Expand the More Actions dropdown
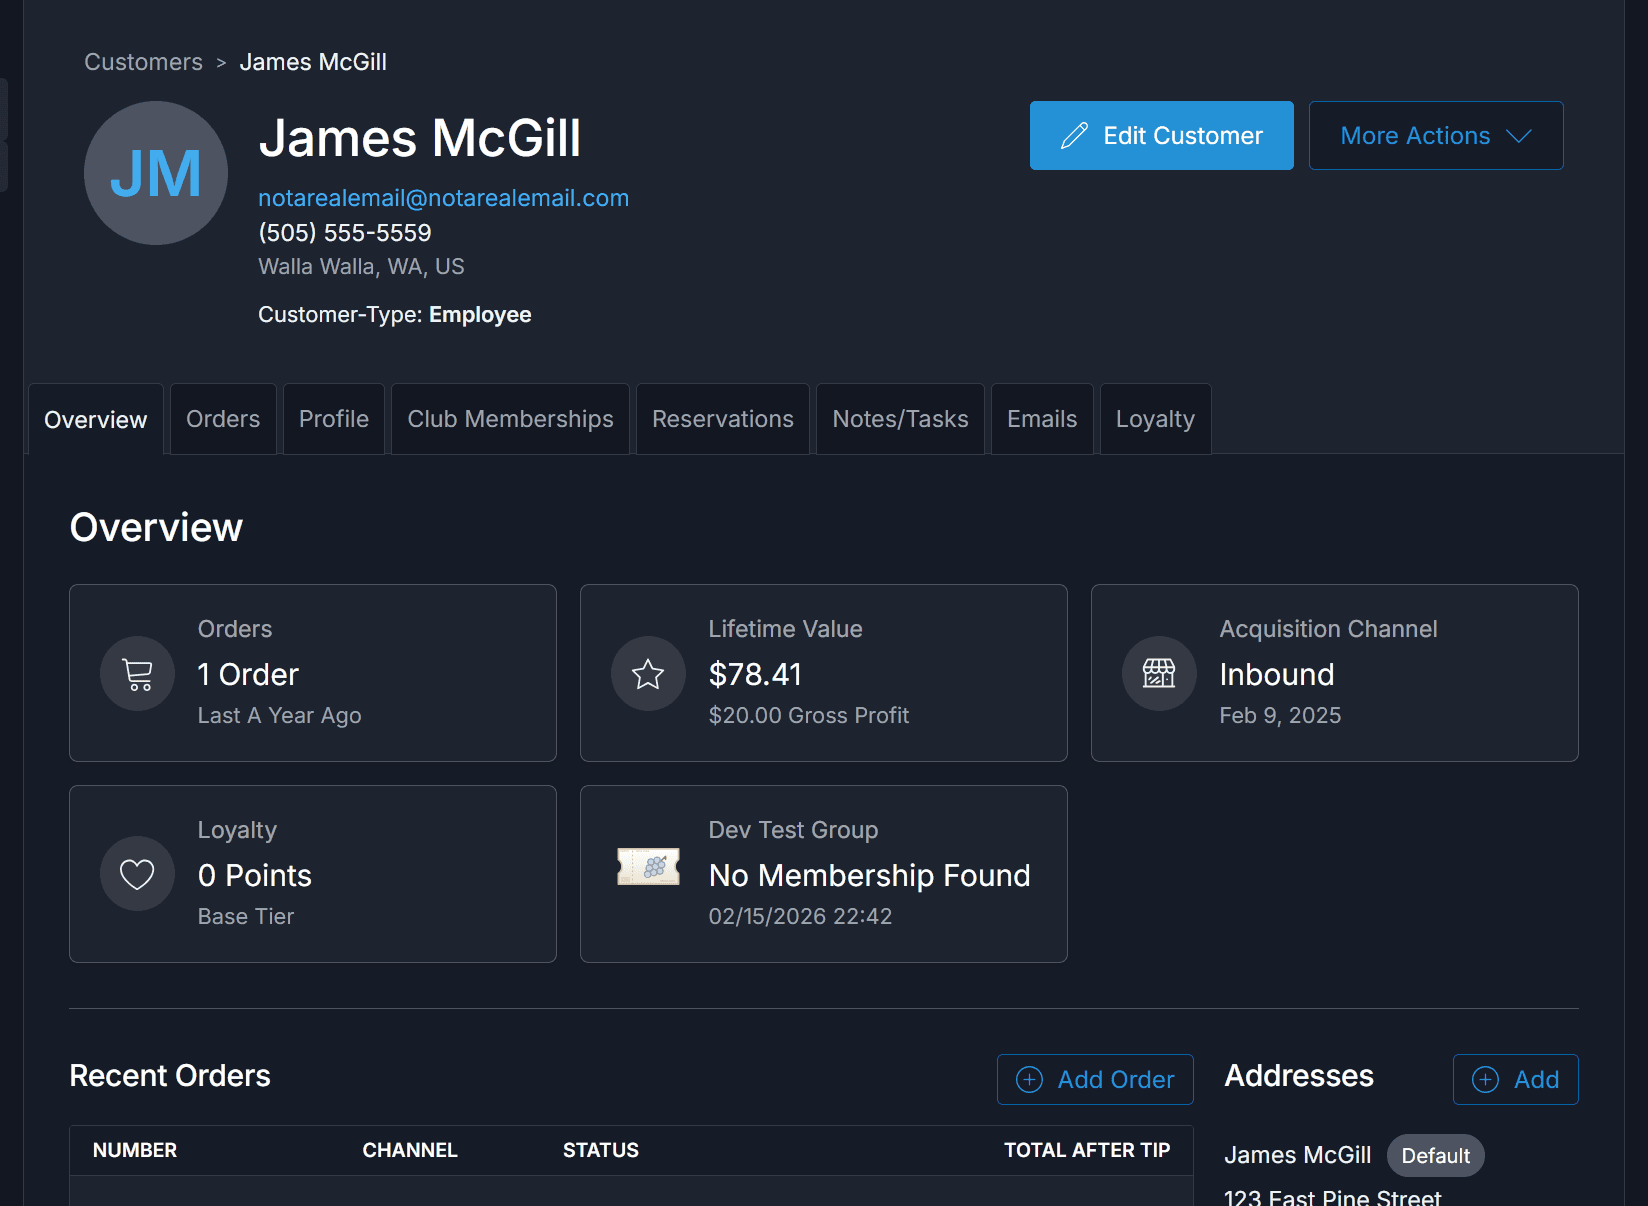 pos(1435,136)
